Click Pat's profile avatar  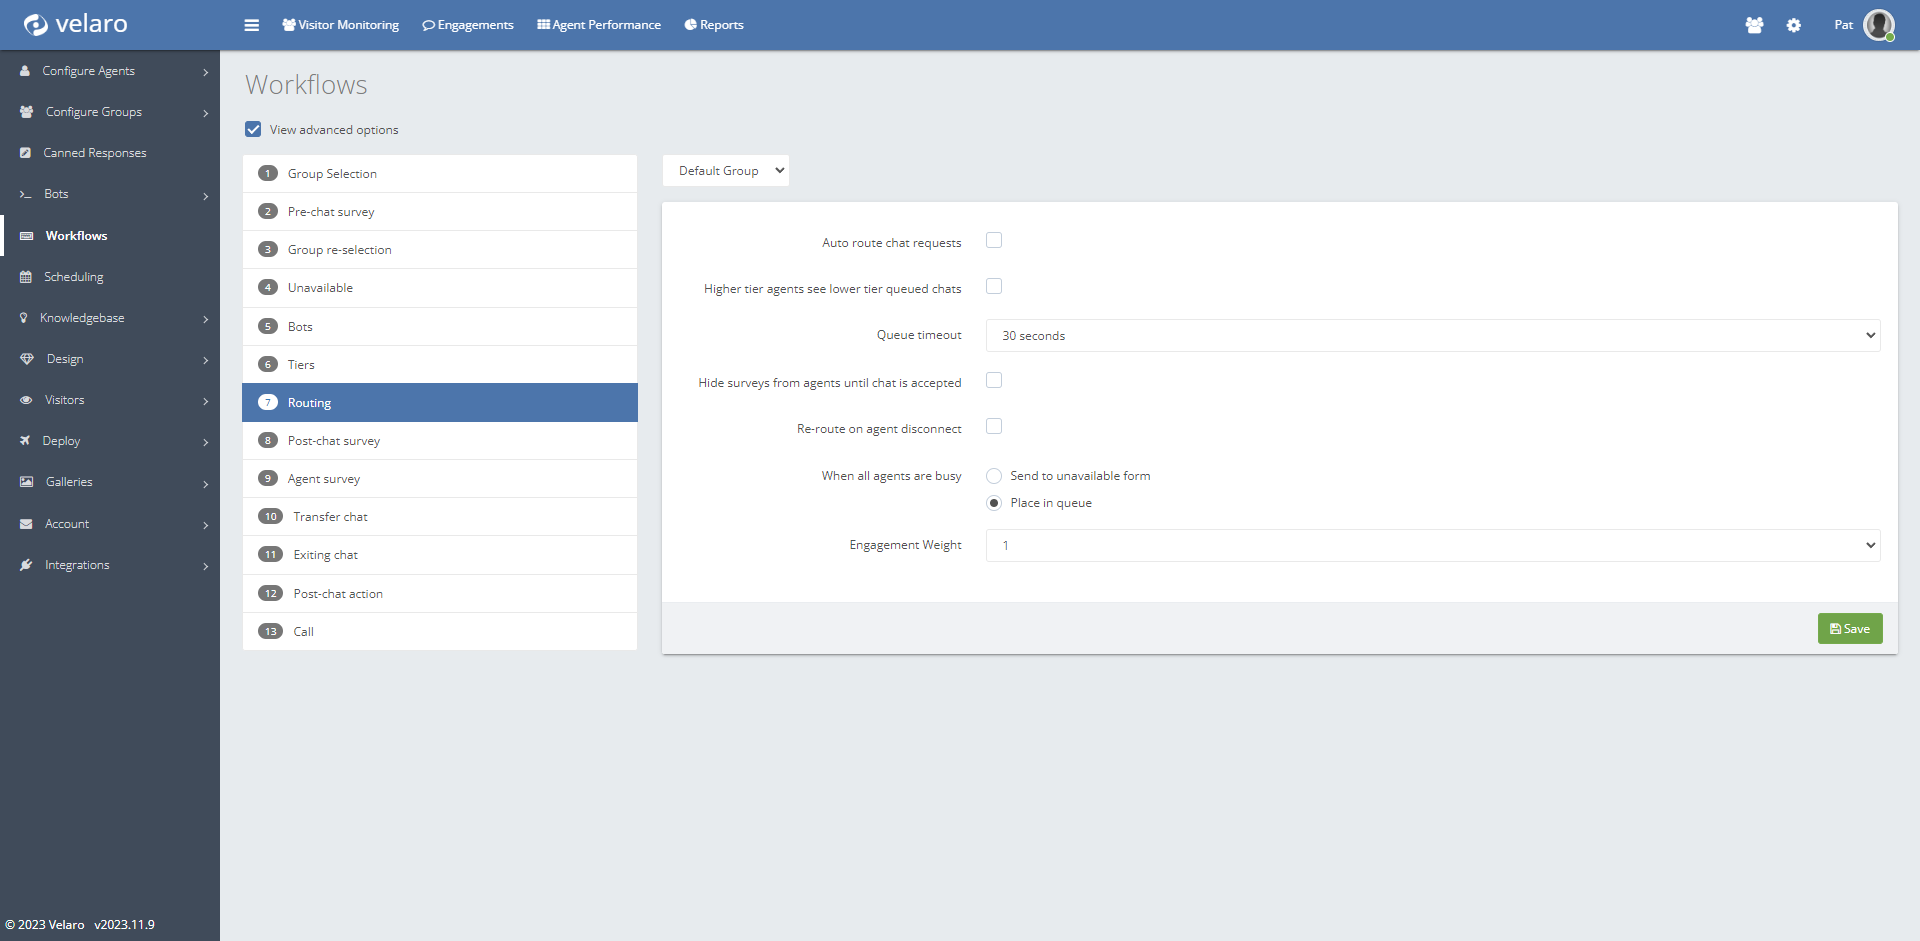tap(1878, 25)
